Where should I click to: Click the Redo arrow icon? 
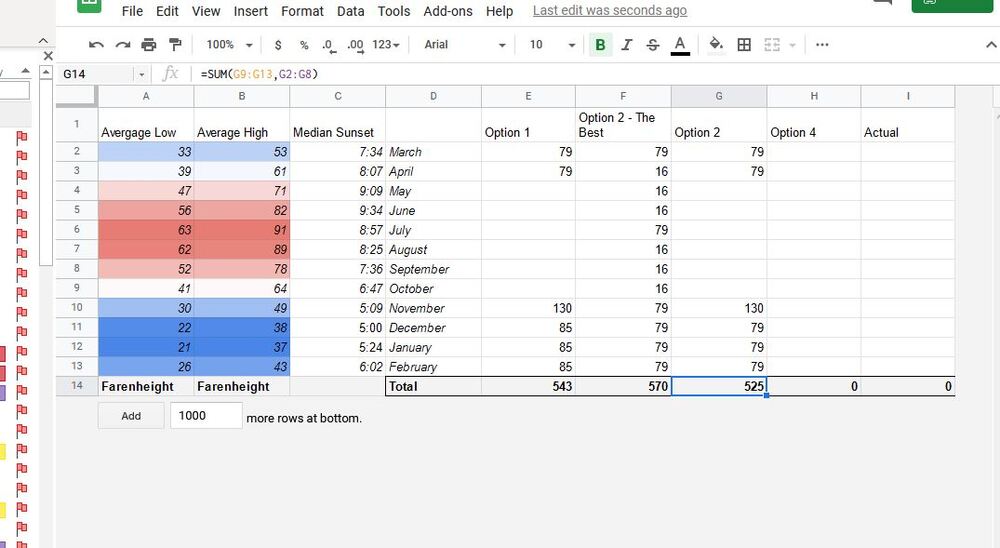tap(122, 45)
